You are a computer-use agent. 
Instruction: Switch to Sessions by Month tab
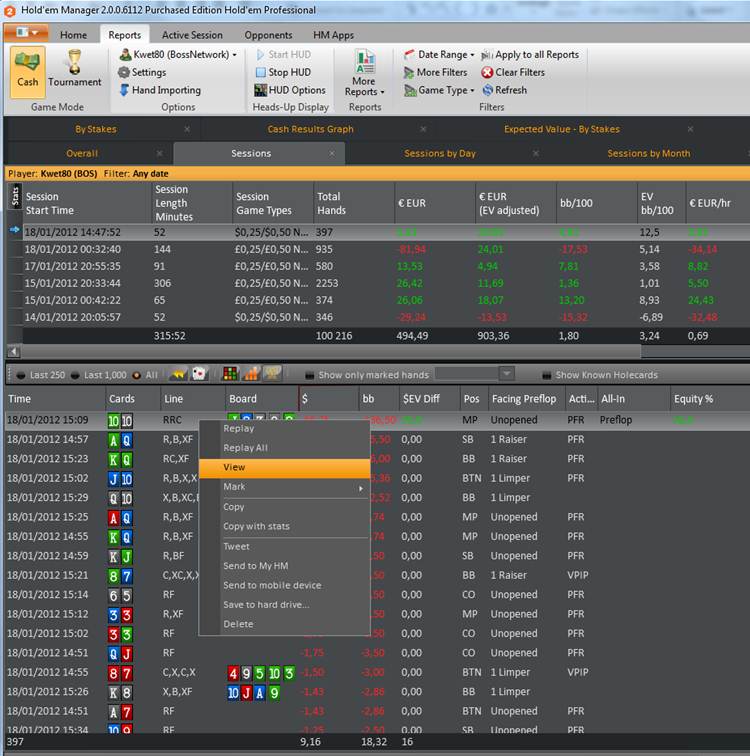(648, 153)
